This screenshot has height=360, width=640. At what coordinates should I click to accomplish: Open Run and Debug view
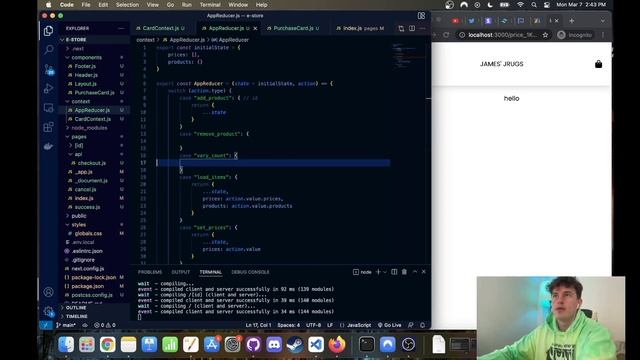[x=49, y=88]
